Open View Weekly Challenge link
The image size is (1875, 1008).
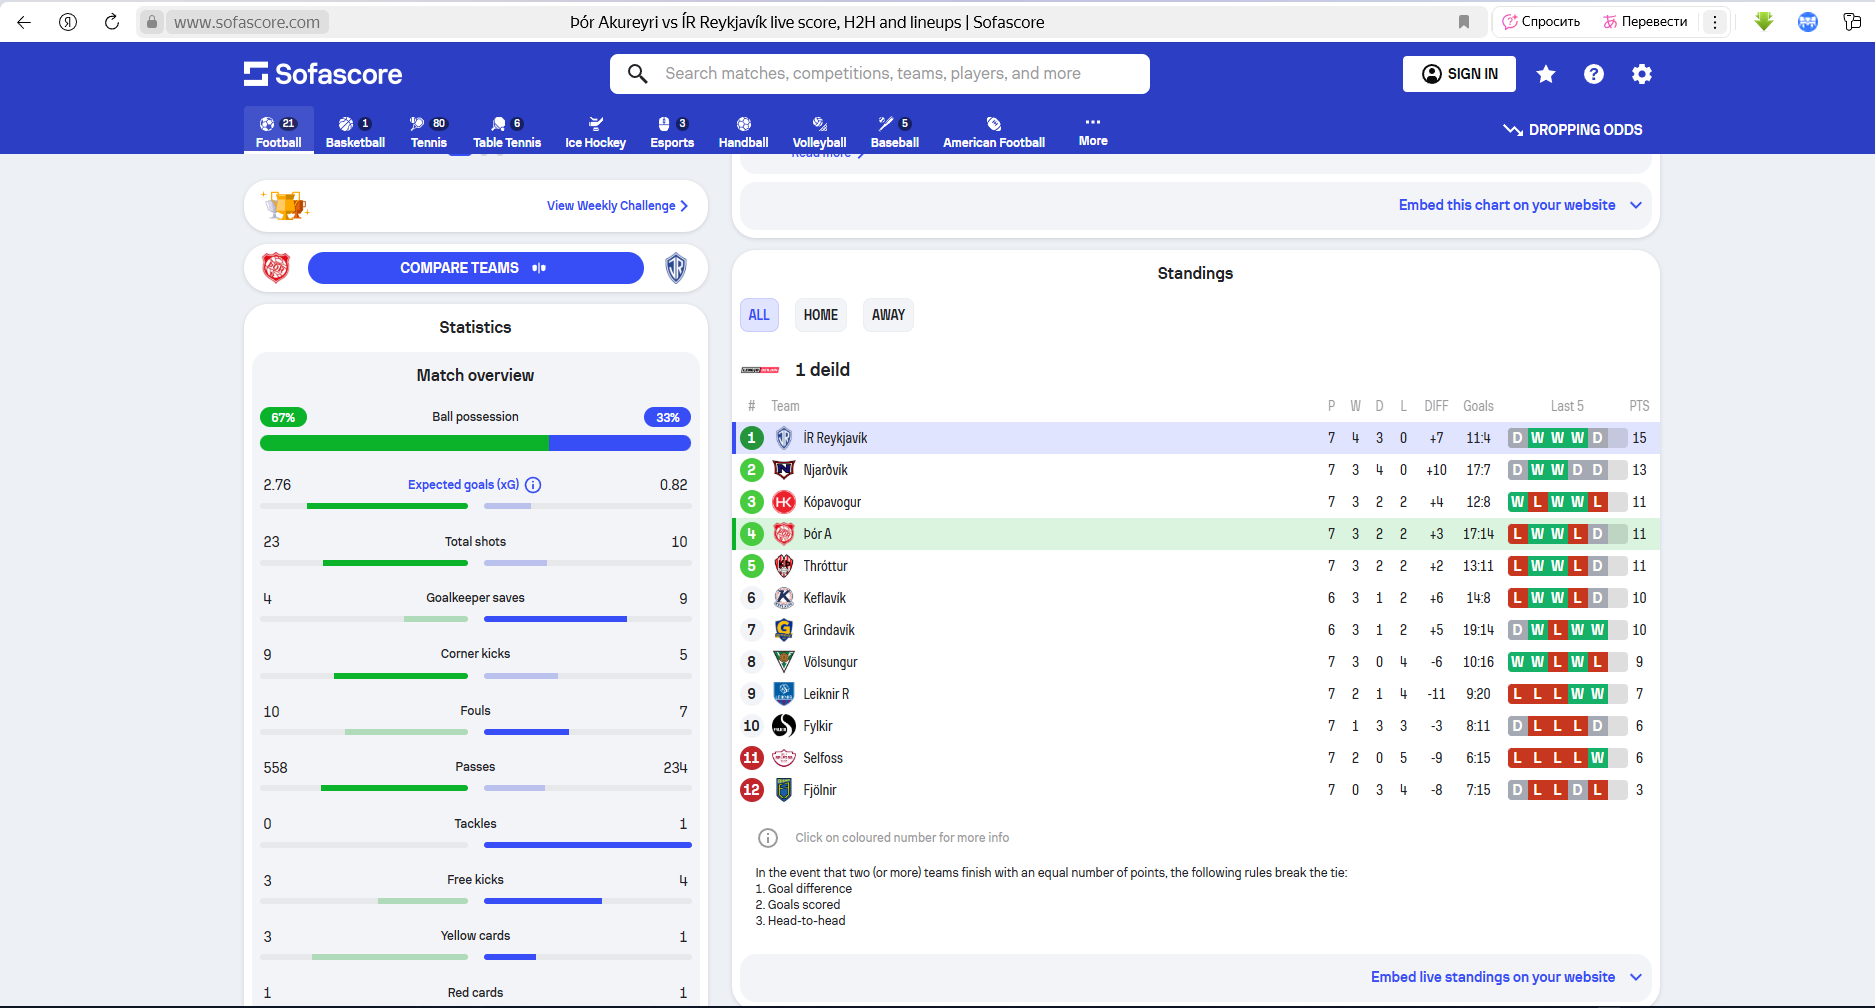617,206
